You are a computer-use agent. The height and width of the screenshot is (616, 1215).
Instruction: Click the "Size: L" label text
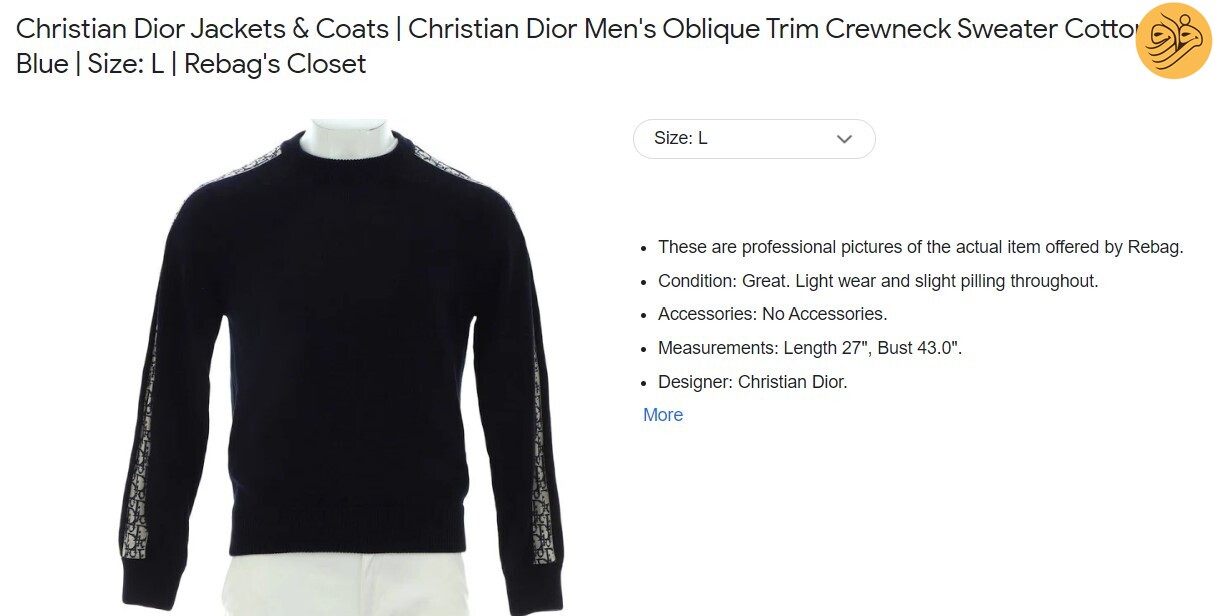pyautogui.click(x=681, y=139)
